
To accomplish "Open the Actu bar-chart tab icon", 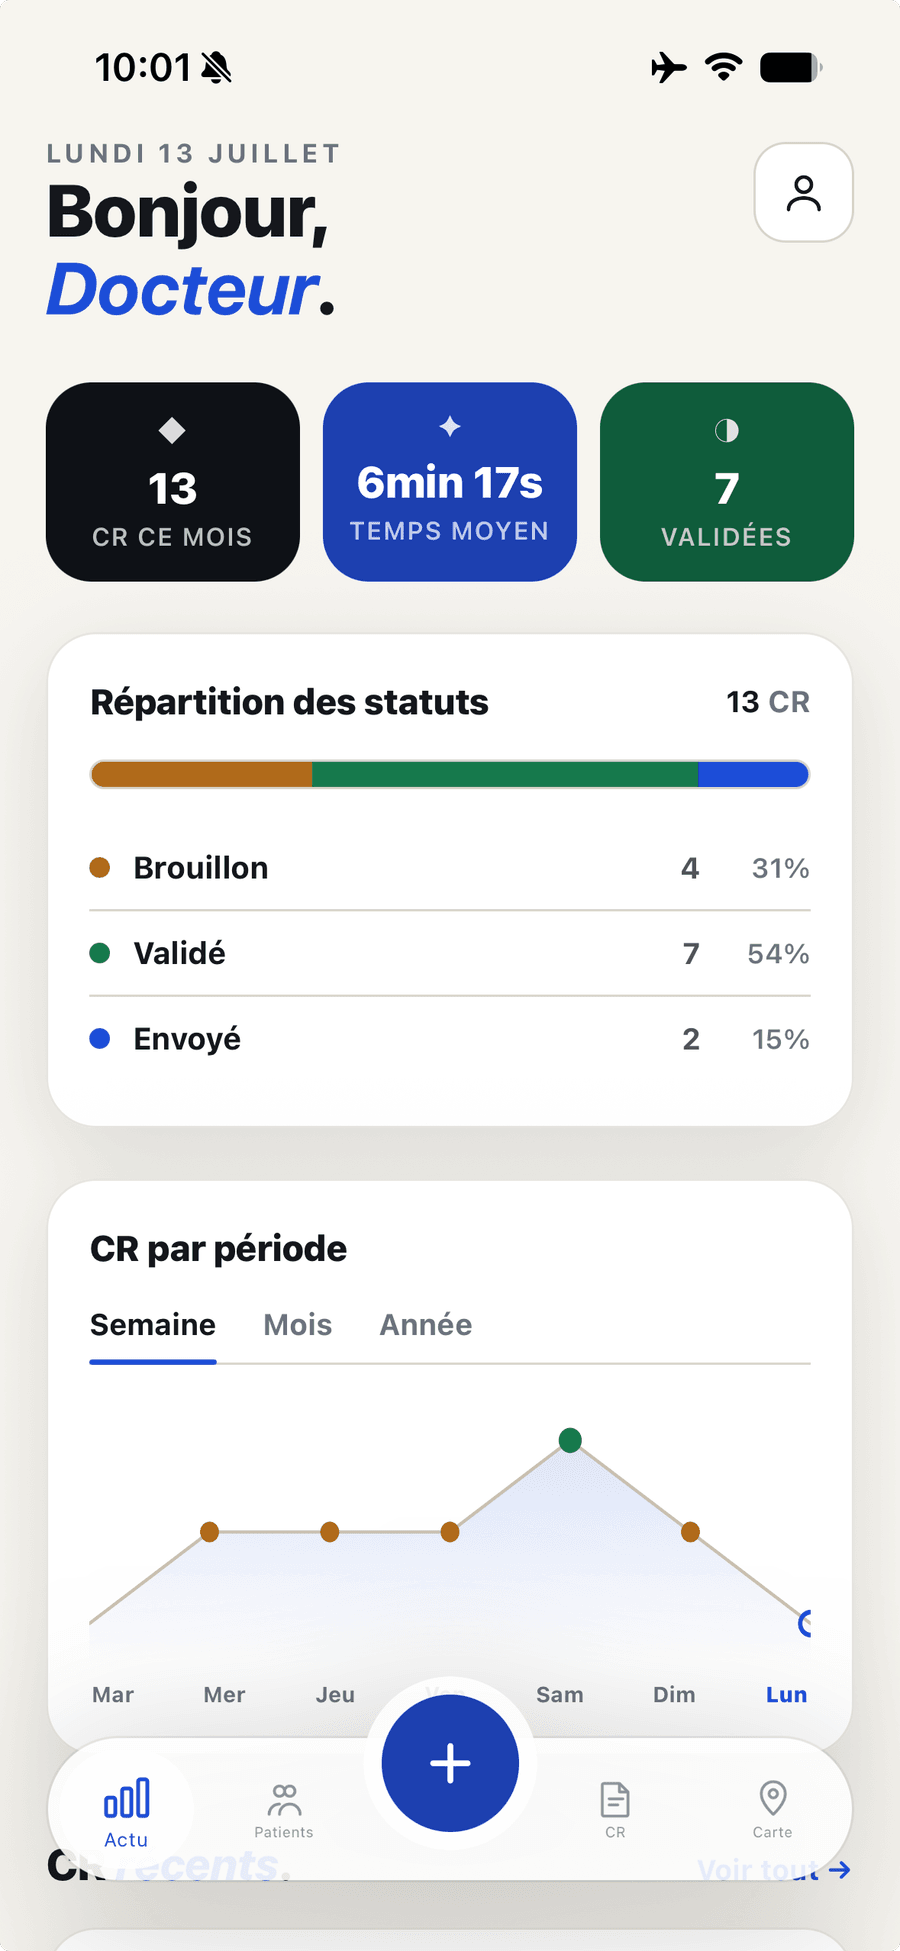I will [127, 1798].
